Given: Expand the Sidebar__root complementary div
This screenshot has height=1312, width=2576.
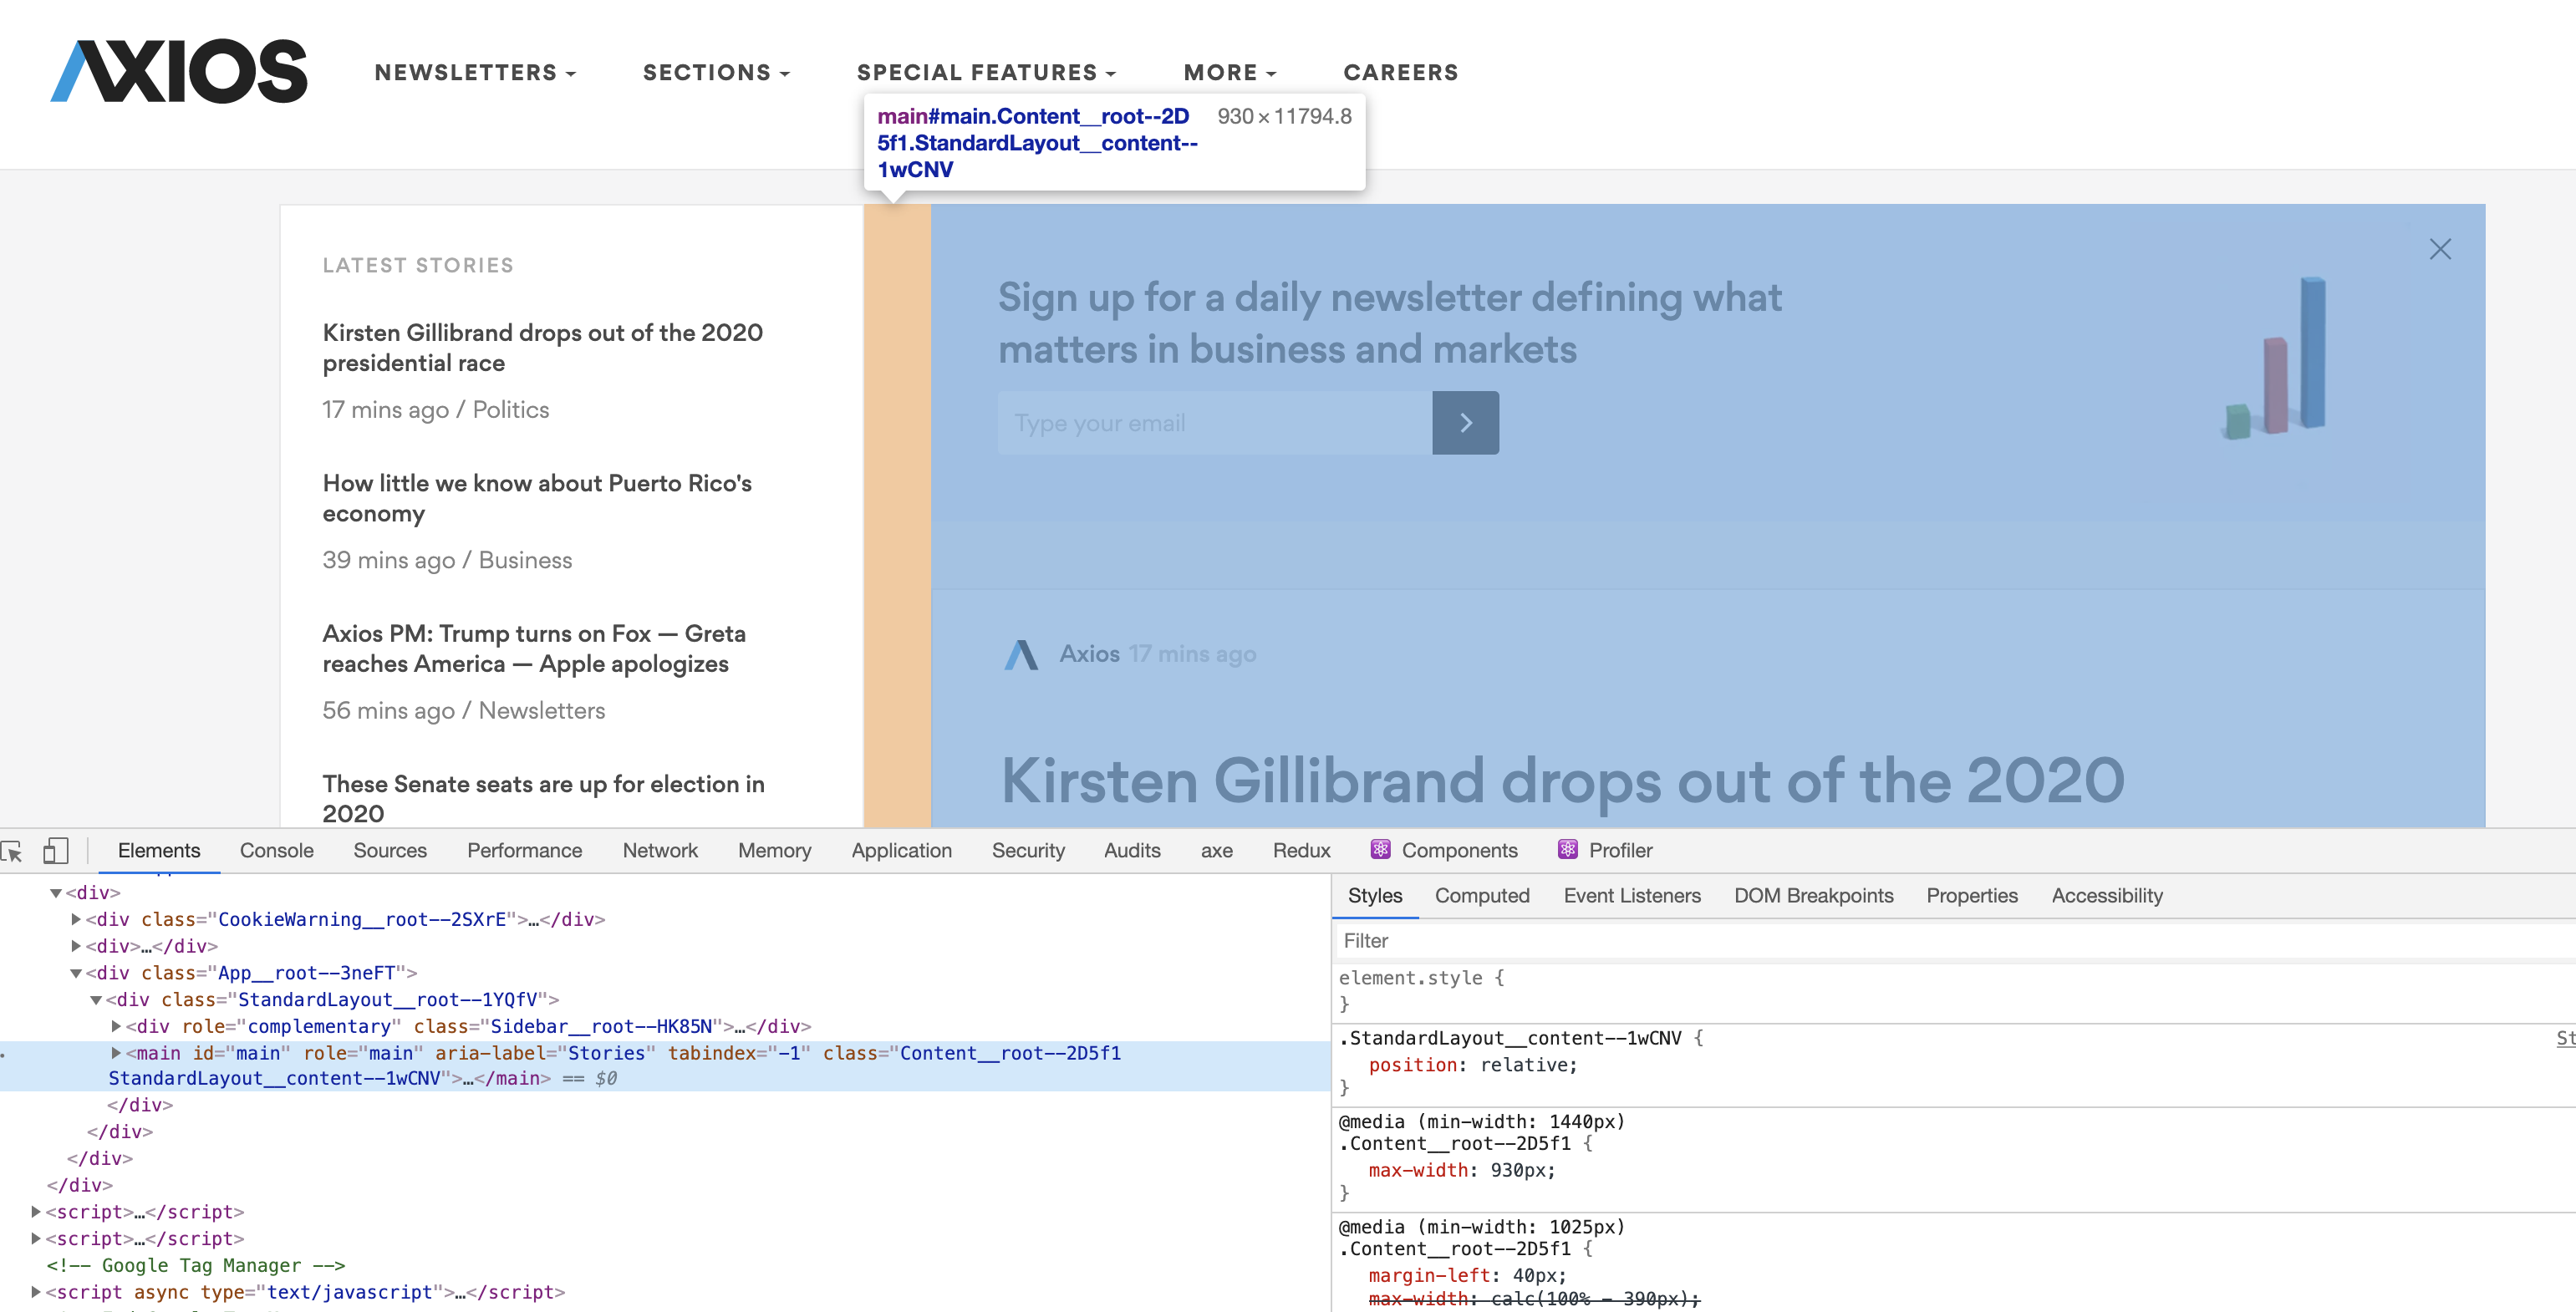Looking at the screenshot, I should 116,1026.
